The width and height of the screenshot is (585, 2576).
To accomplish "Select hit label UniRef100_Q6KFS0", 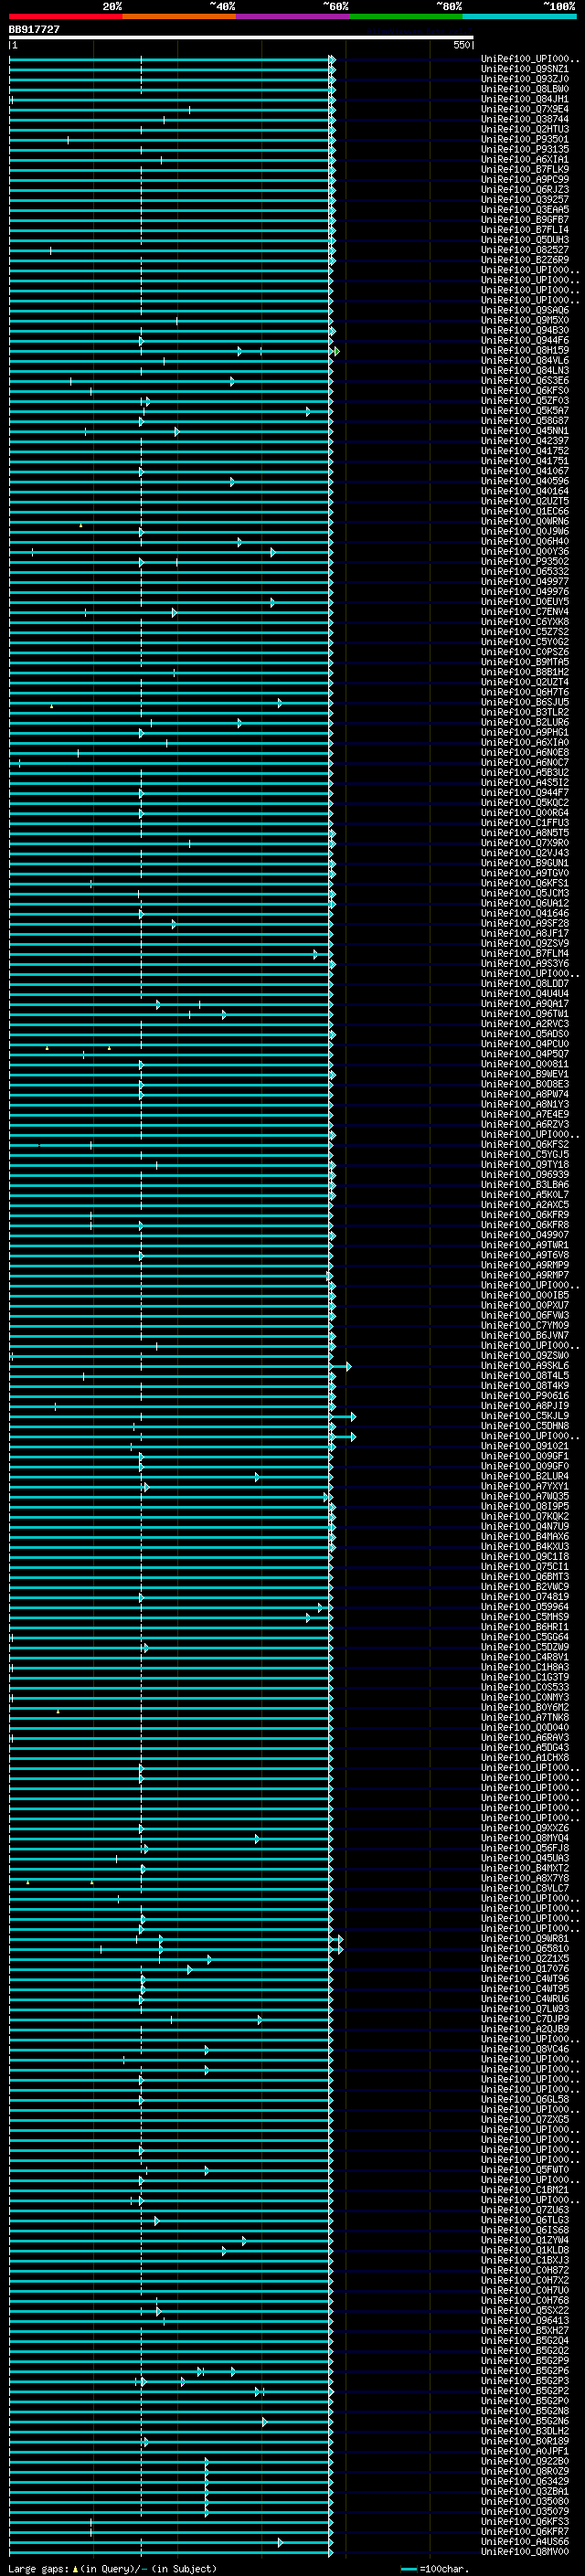I will tap(525, 391).
